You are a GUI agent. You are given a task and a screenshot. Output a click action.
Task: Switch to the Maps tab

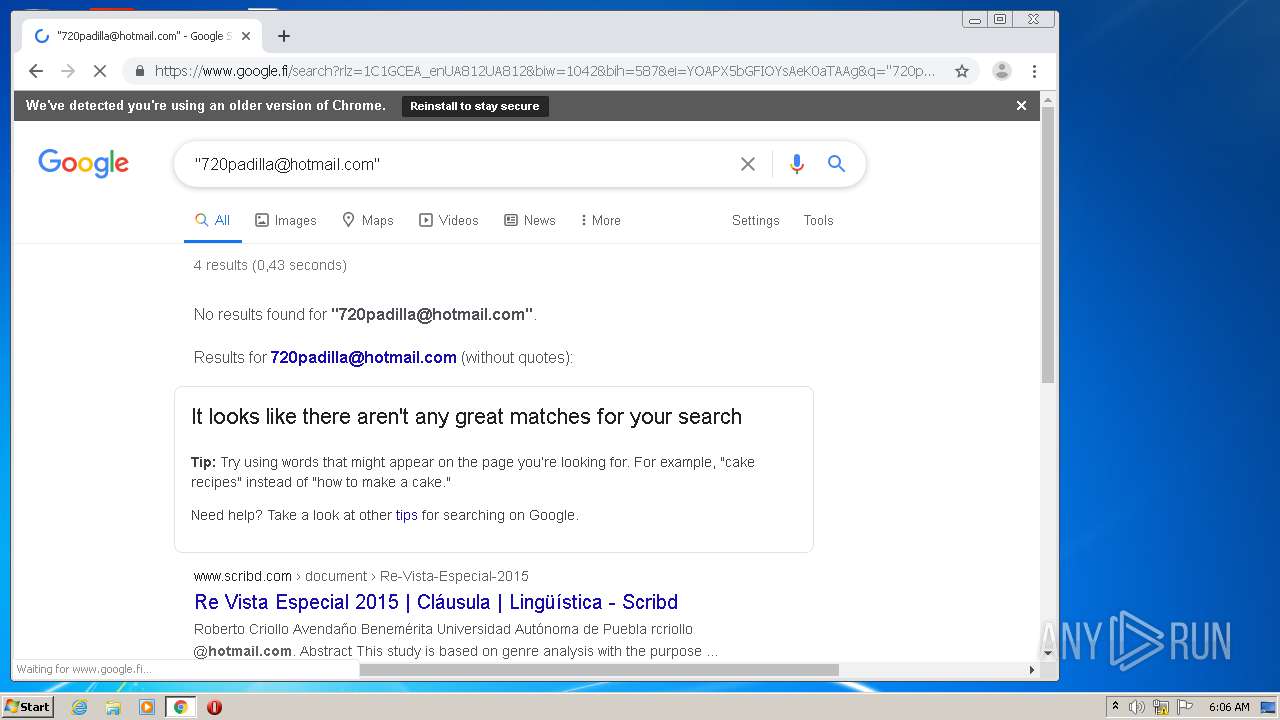pos(368,220)
